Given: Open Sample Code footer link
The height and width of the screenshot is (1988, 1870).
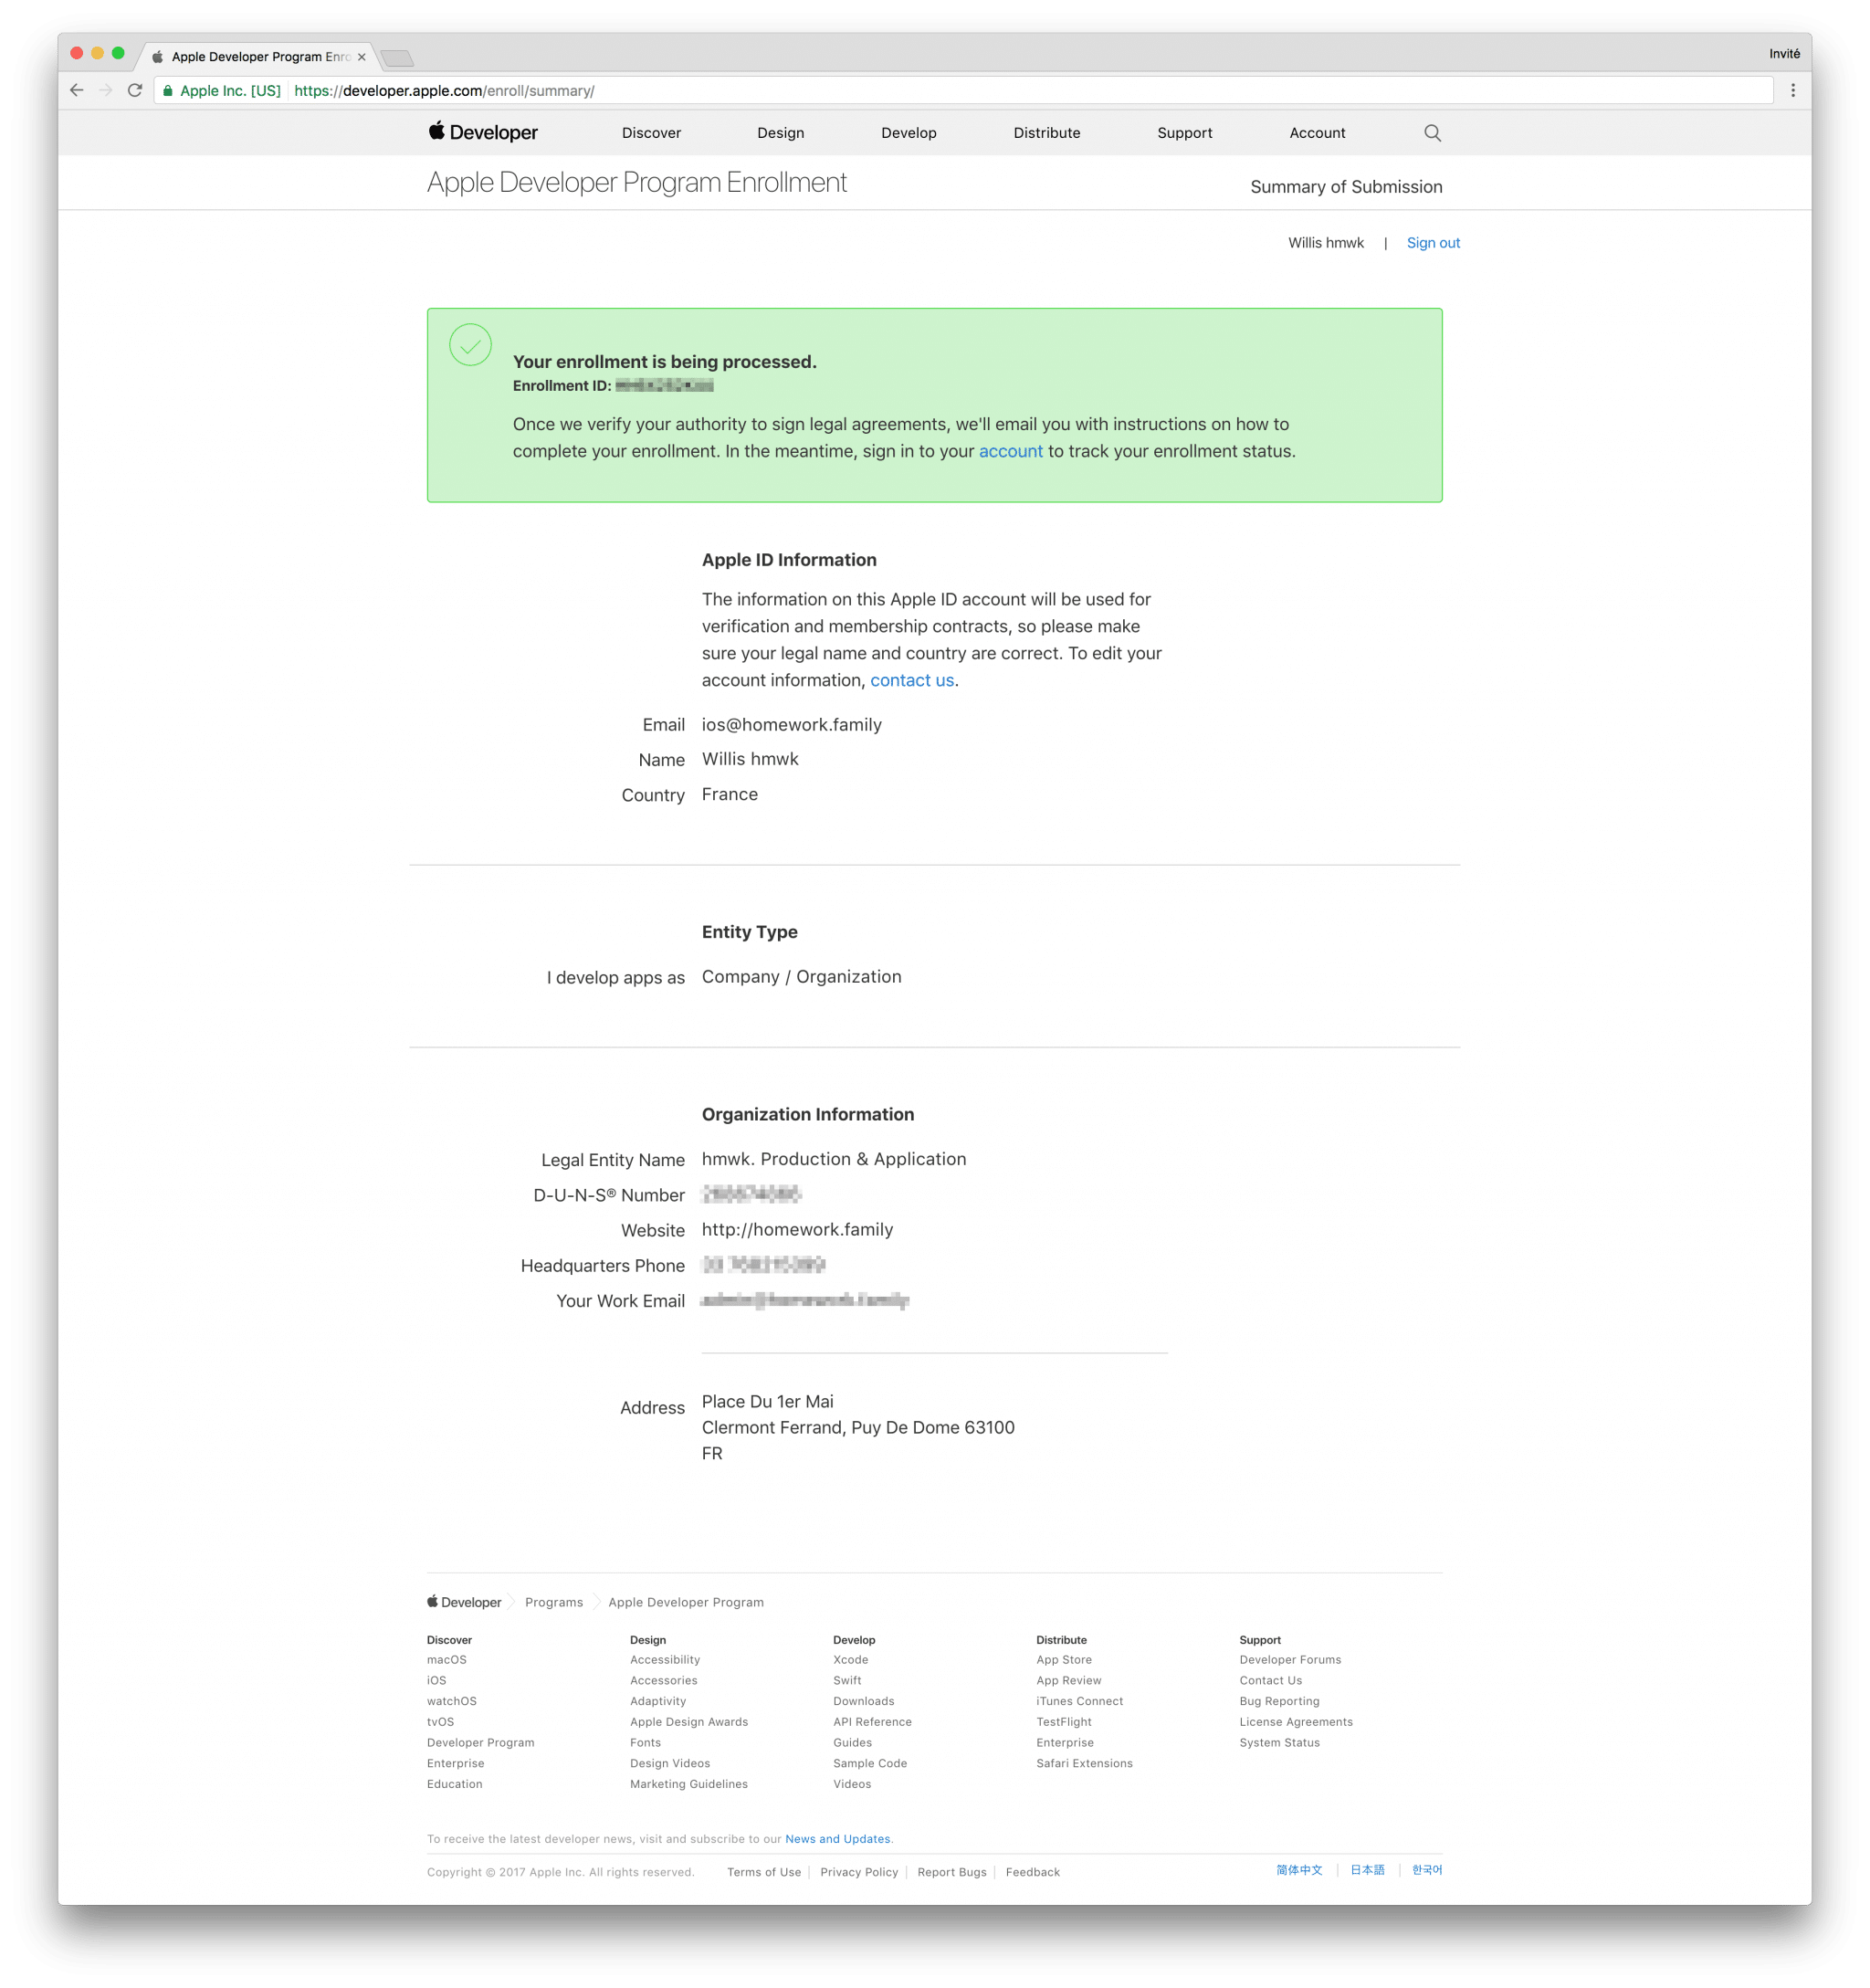Looking at the screenshot, I should point(869,1762).
